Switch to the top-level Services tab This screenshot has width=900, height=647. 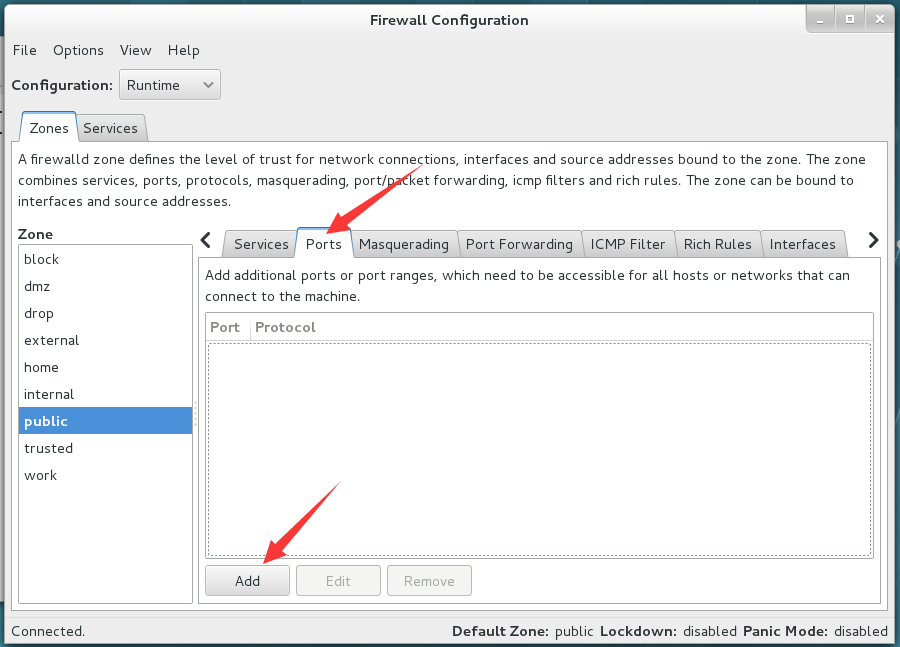coord(111,128)
